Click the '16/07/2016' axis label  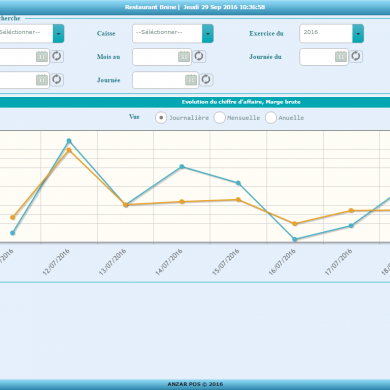click(x=282, y=262)
